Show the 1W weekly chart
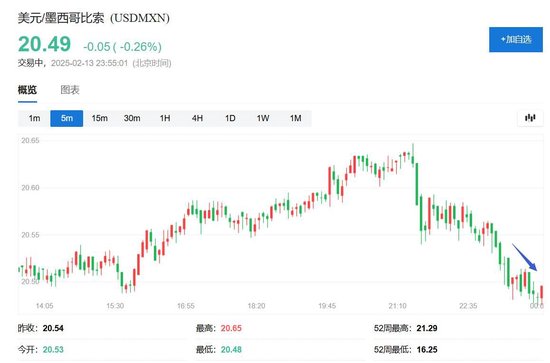550x363 pixels. coord(263,118)
